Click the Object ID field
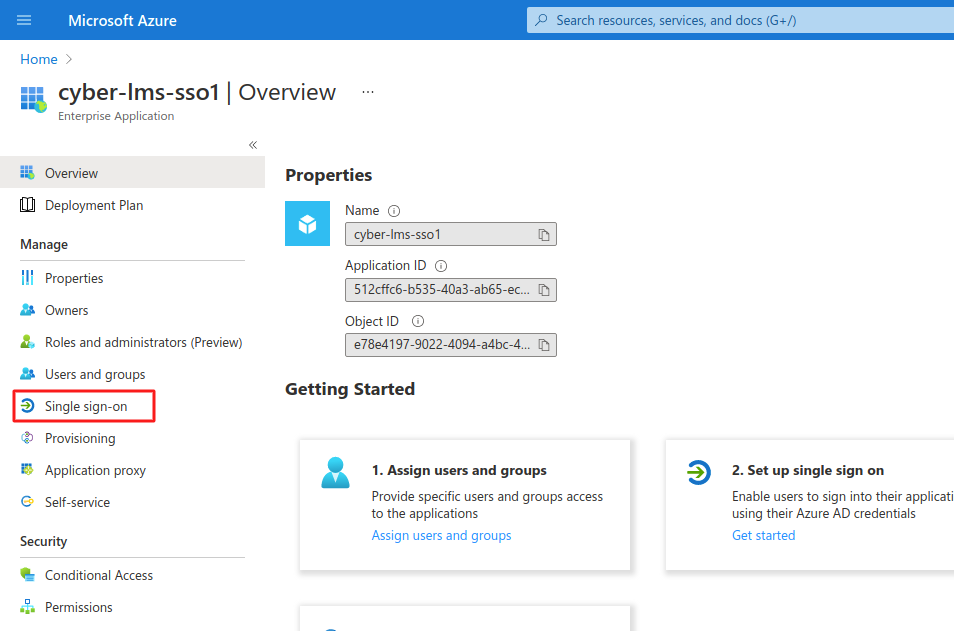The height and width of the screenshot is (631, 954). 451,345
